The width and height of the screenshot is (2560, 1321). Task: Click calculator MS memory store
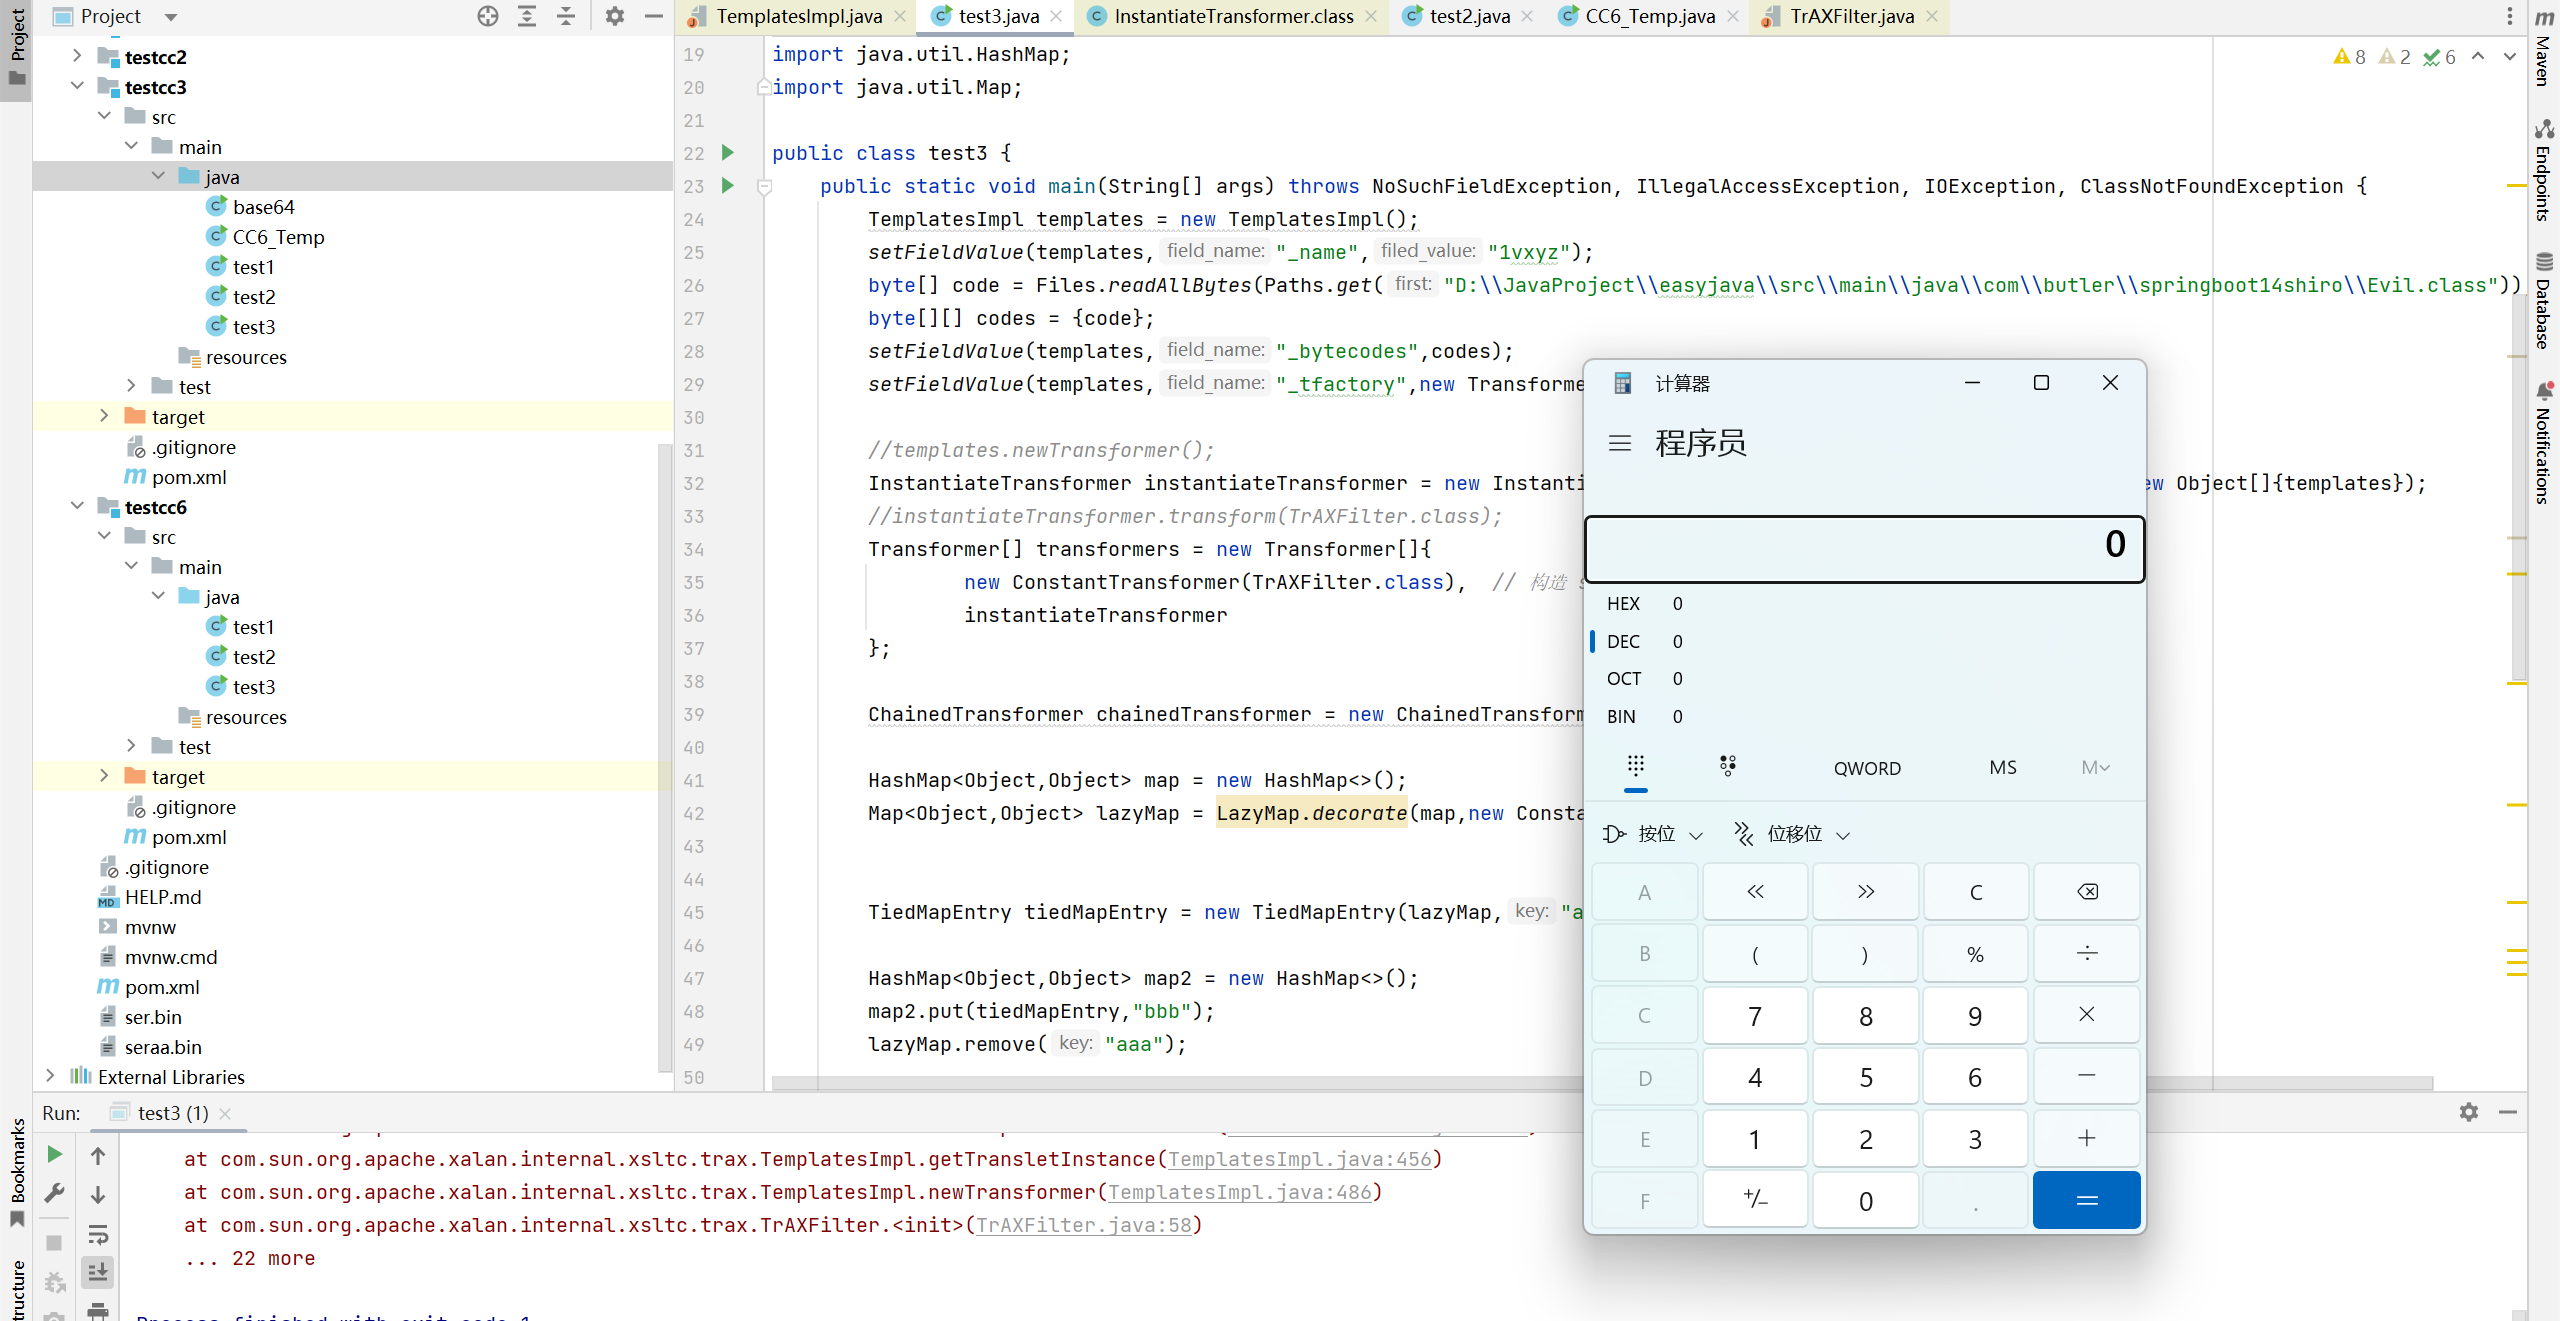click(2003, 767)
